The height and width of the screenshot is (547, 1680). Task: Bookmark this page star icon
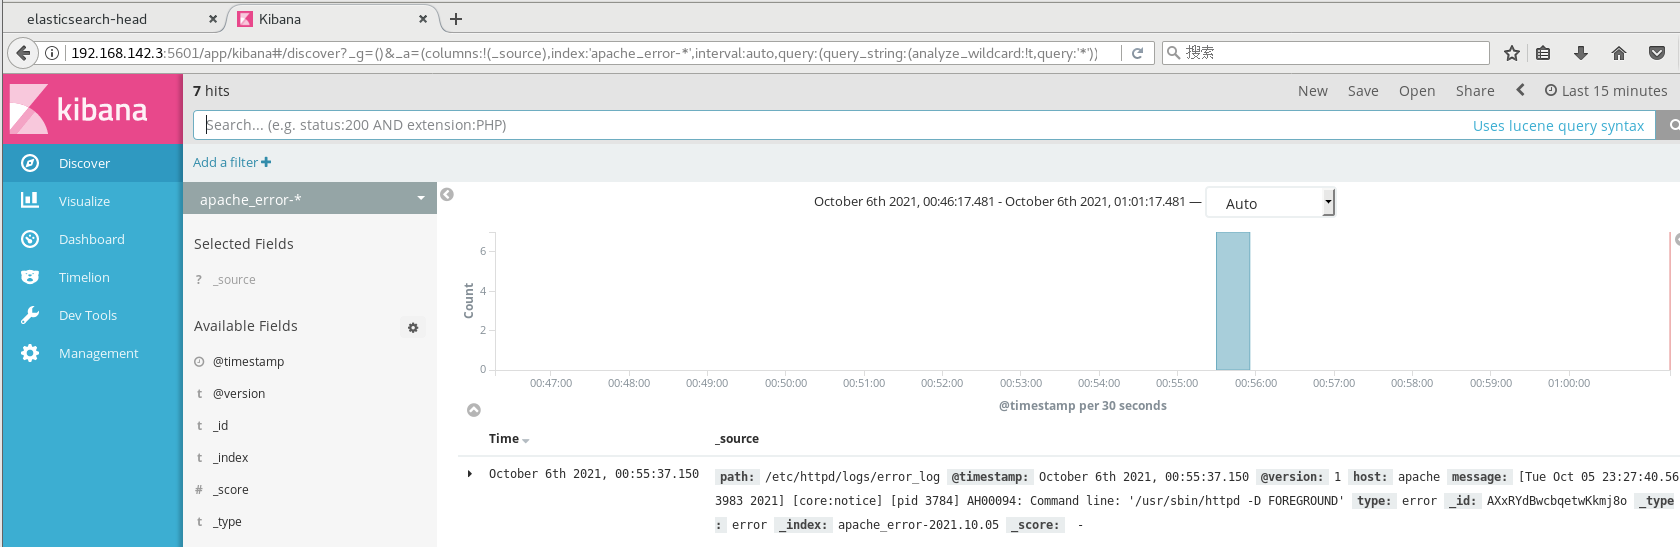coord(1512,53)
